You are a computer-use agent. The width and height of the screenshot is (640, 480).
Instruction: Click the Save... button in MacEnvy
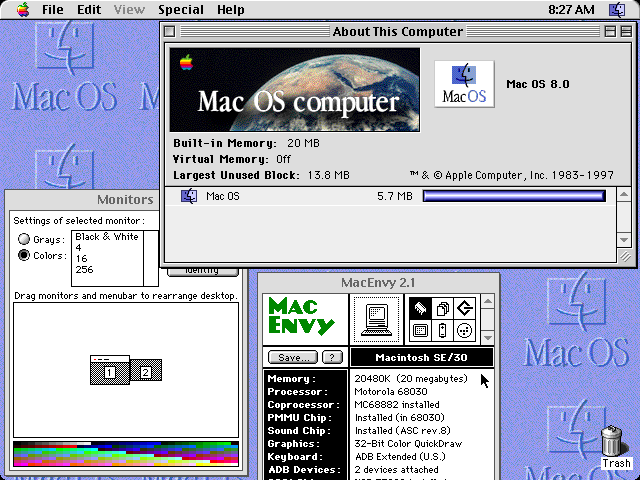tap(293, 358)
